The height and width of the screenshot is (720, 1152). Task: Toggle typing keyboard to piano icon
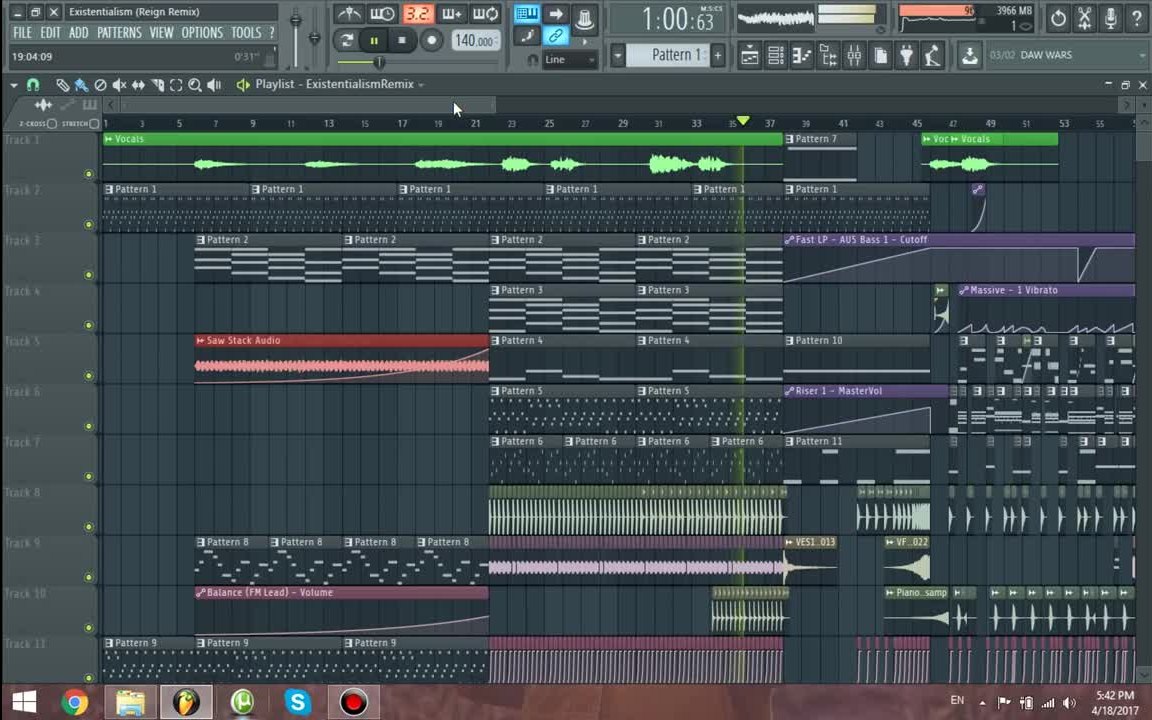(x=526, y=13)
